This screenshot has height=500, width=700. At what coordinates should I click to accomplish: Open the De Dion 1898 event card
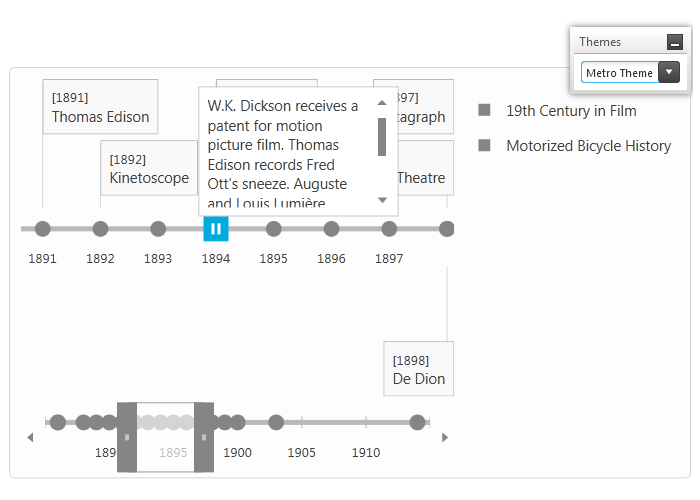pos(419,369)
